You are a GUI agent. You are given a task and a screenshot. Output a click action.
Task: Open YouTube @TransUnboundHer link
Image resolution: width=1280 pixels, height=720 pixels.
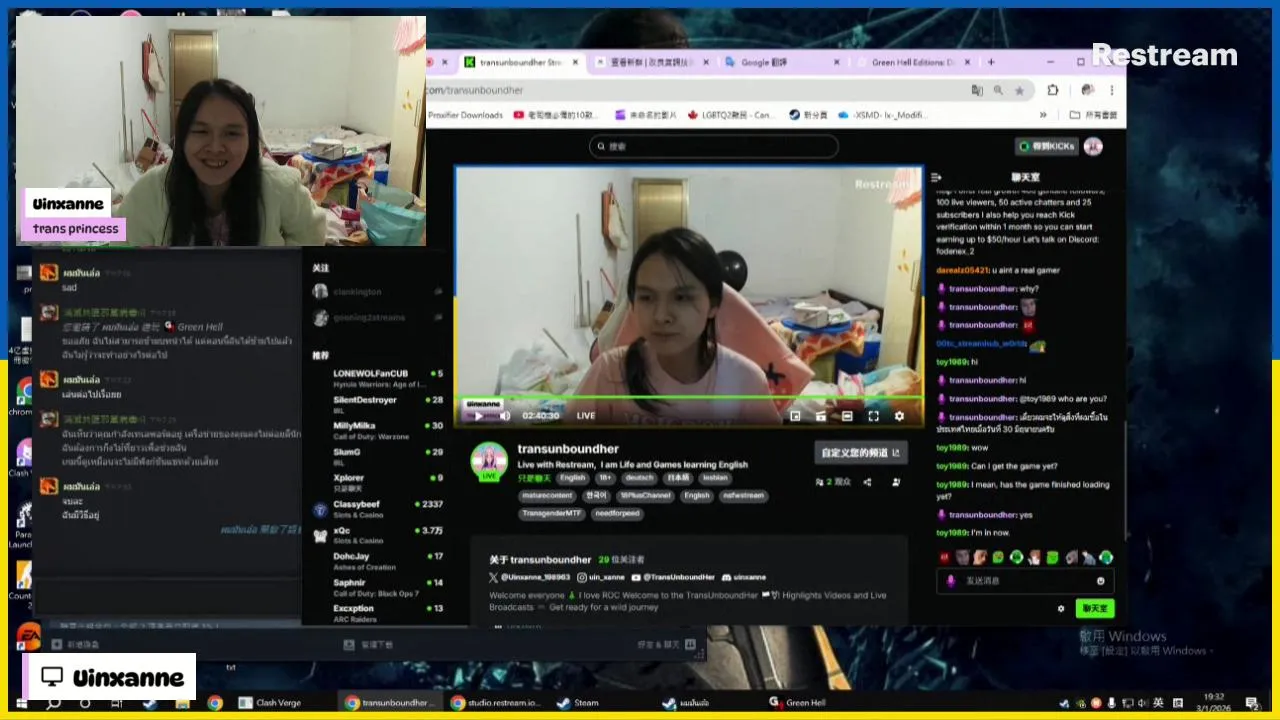[x=673, y=577]
